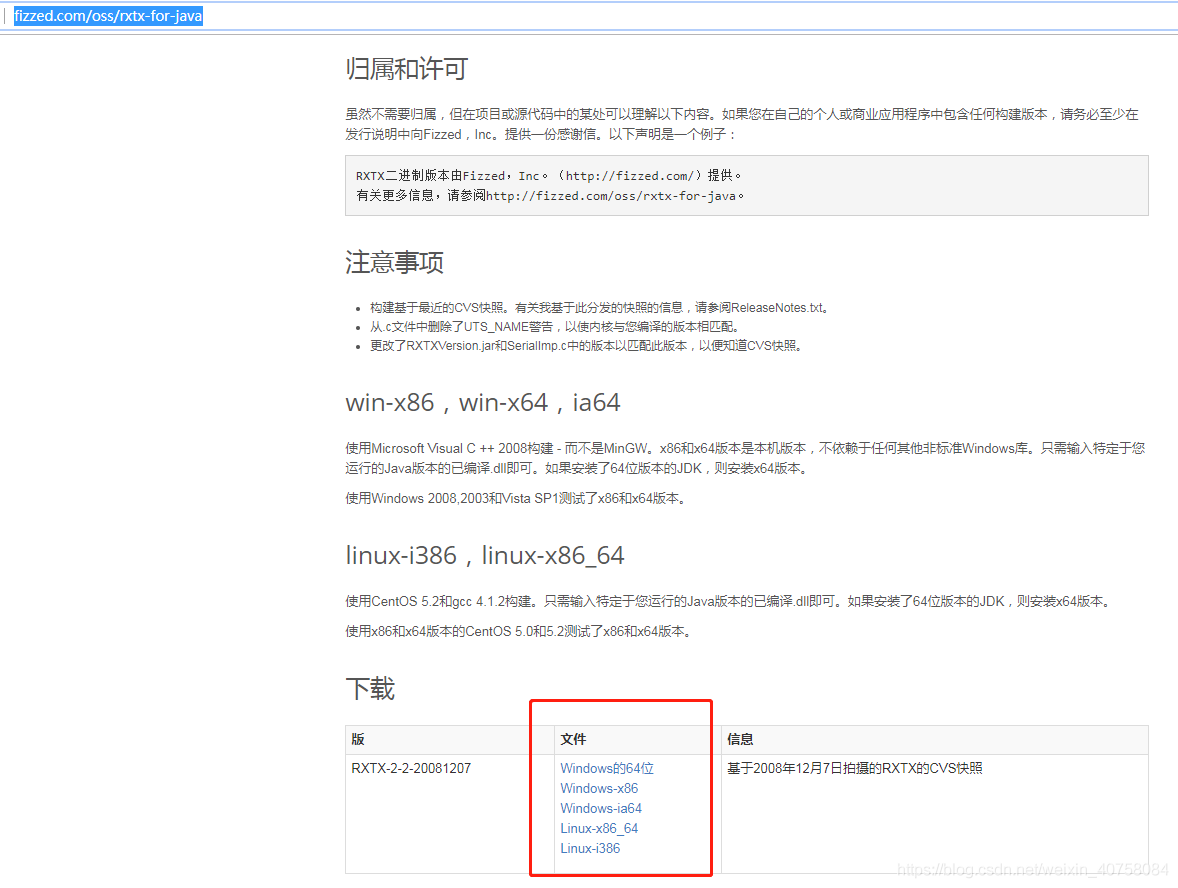1178x888 pixels.
Task: Click the 注意事项 heading
Action: click(394, 262)
